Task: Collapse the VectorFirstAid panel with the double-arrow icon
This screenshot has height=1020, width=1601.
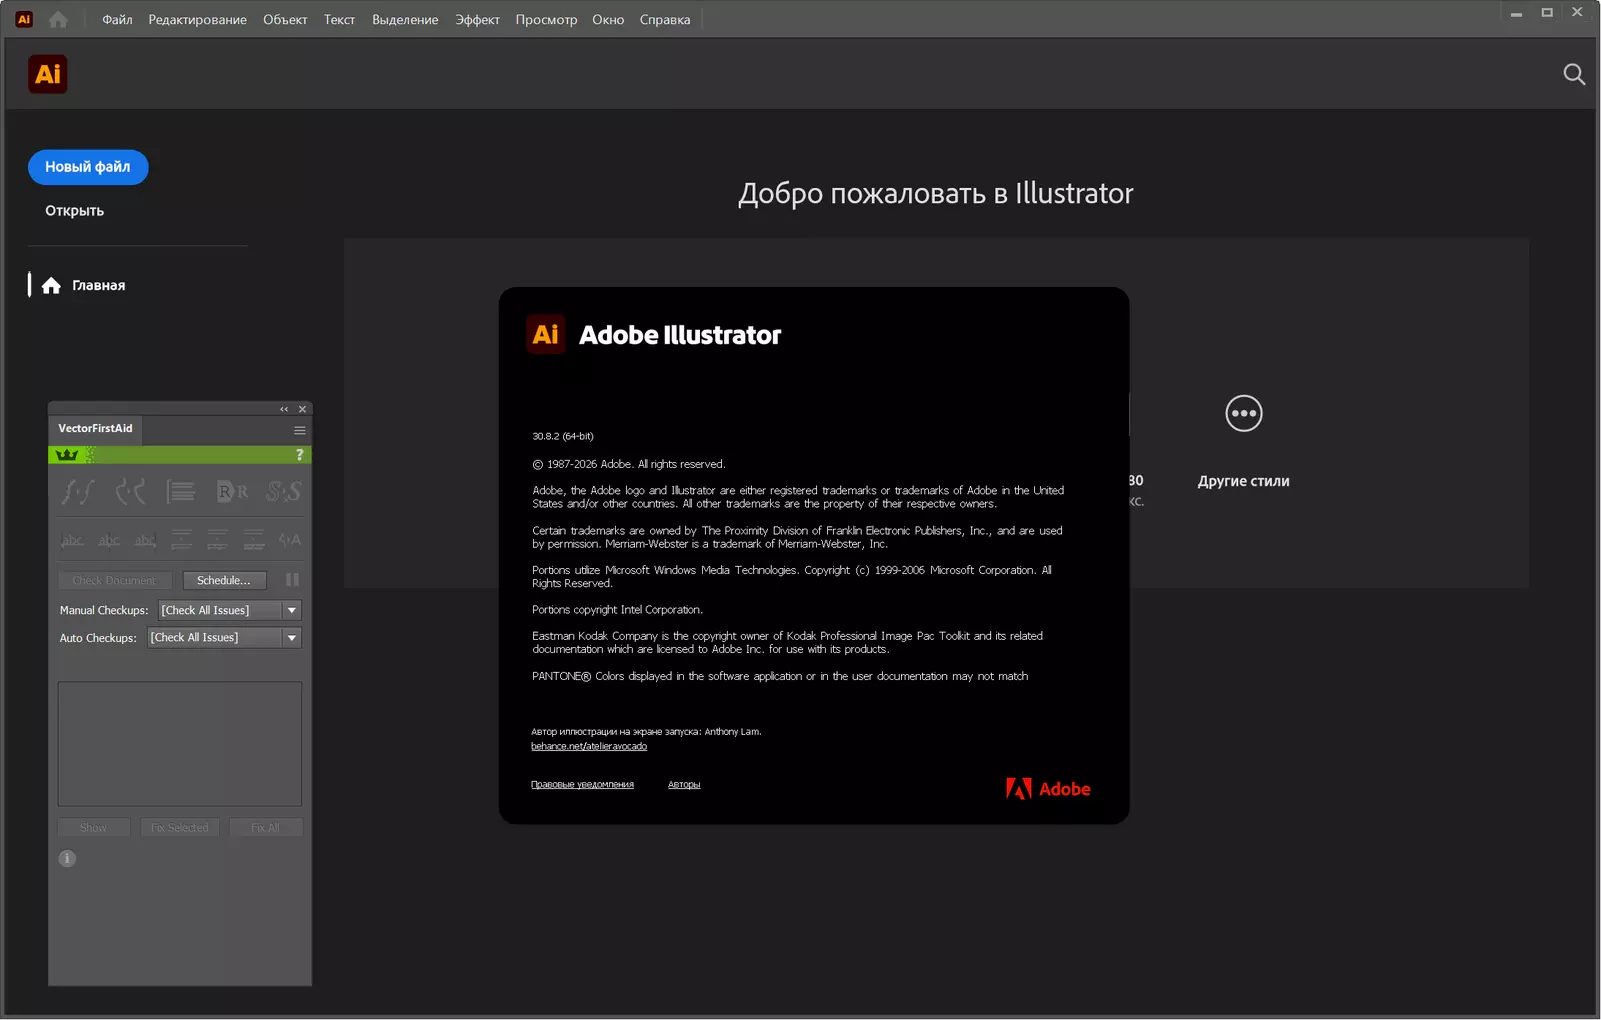Action: point(284,409)
